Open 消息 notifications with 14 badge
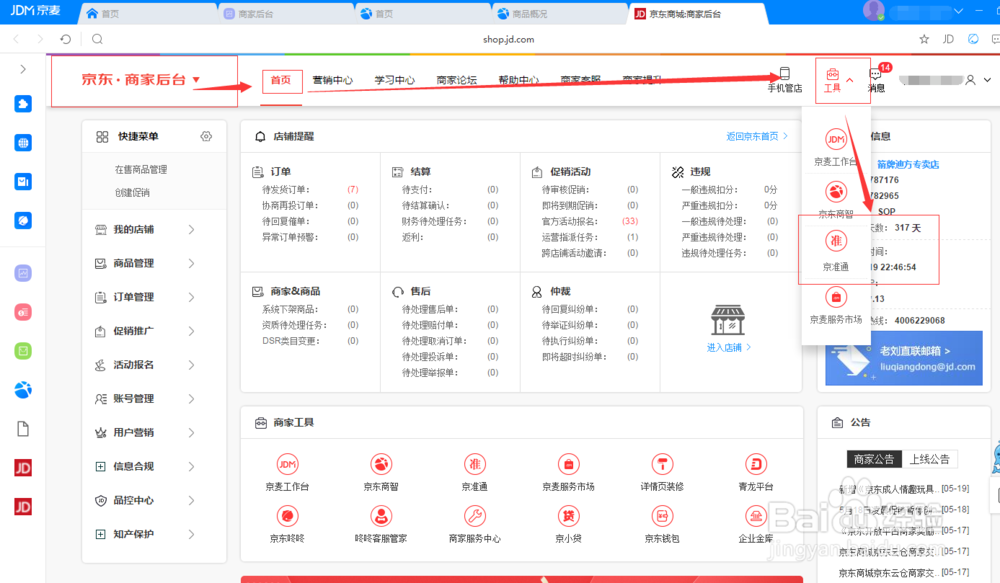Screen dimensions: 1000x583 878,79
